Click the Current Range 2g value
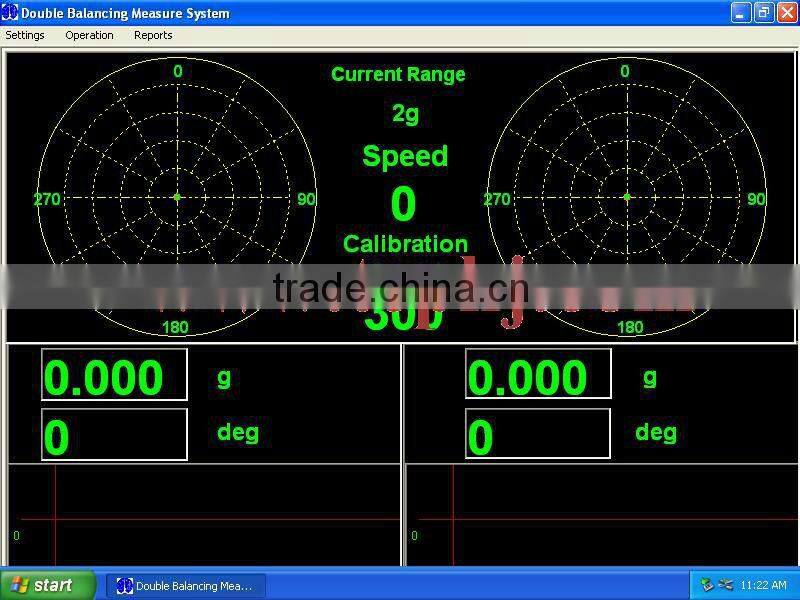This screenshot has height=600, width=800. (x=405, y=113)
